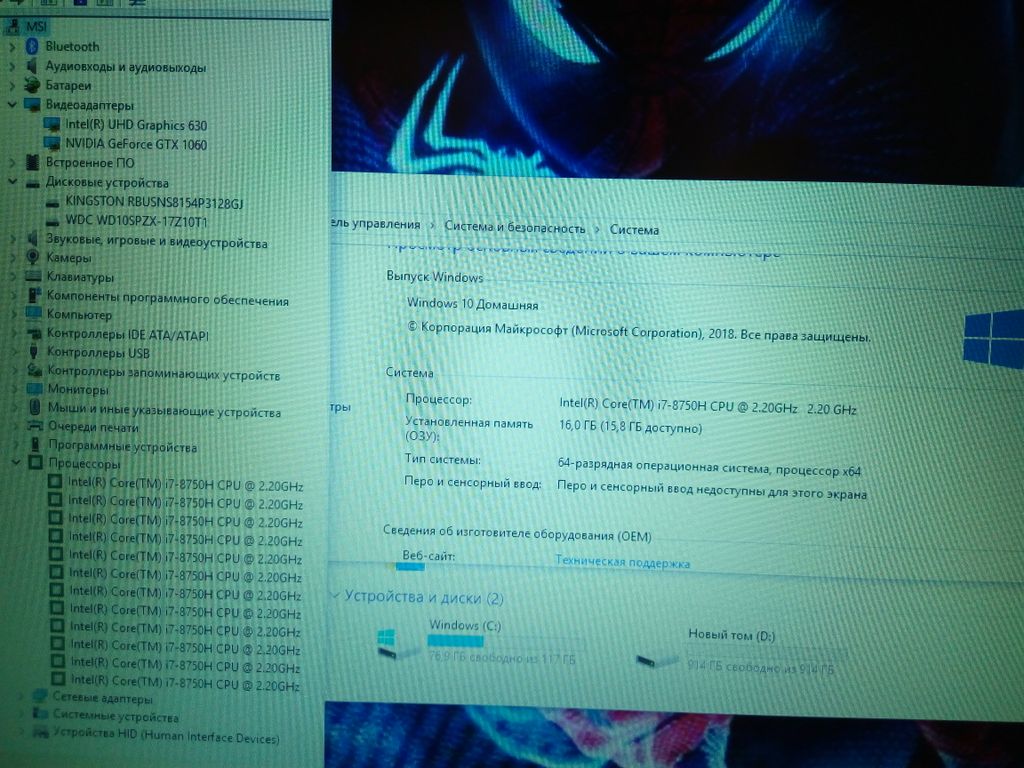
Task: Select the MSI root node label
Action: click(x=36, y=27)
